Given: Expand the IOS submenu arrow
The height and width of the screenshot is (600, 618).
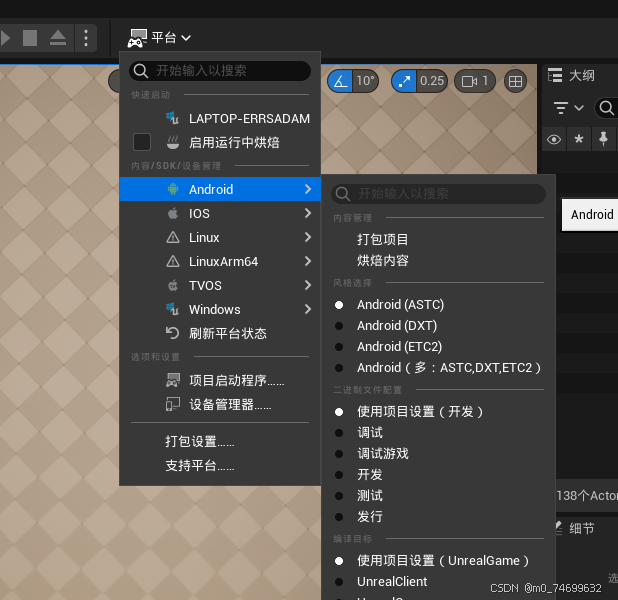Looking at the screenshot, I should click(308, 213).
